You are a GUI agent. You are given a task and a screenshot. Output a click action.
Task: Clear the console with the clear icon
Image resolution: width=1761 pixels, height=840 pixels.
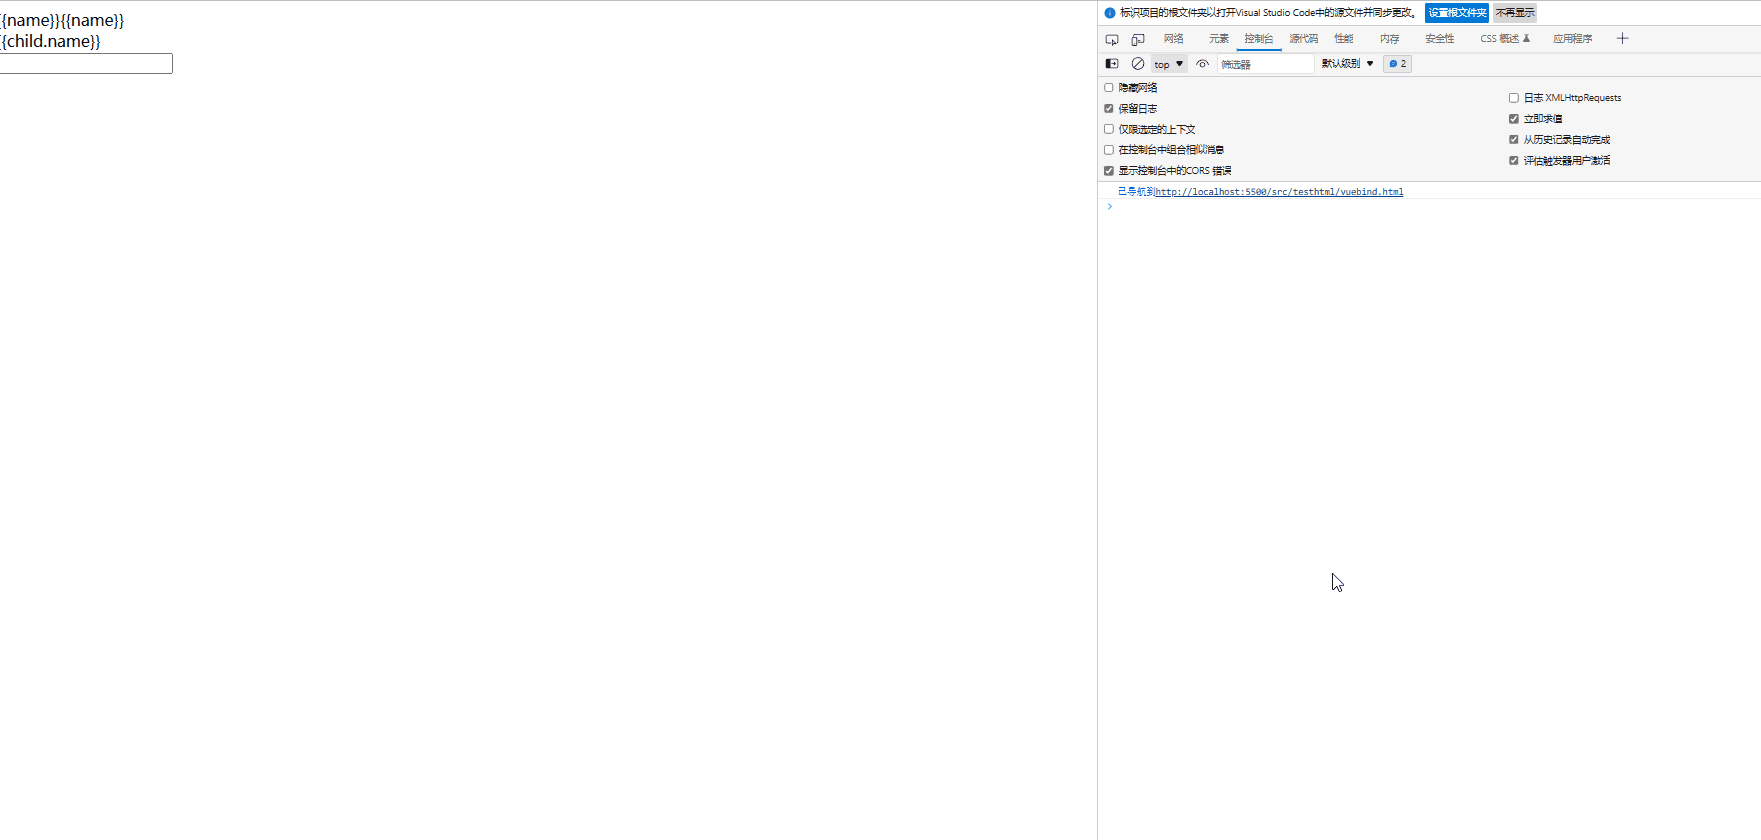coord(1138,64)
